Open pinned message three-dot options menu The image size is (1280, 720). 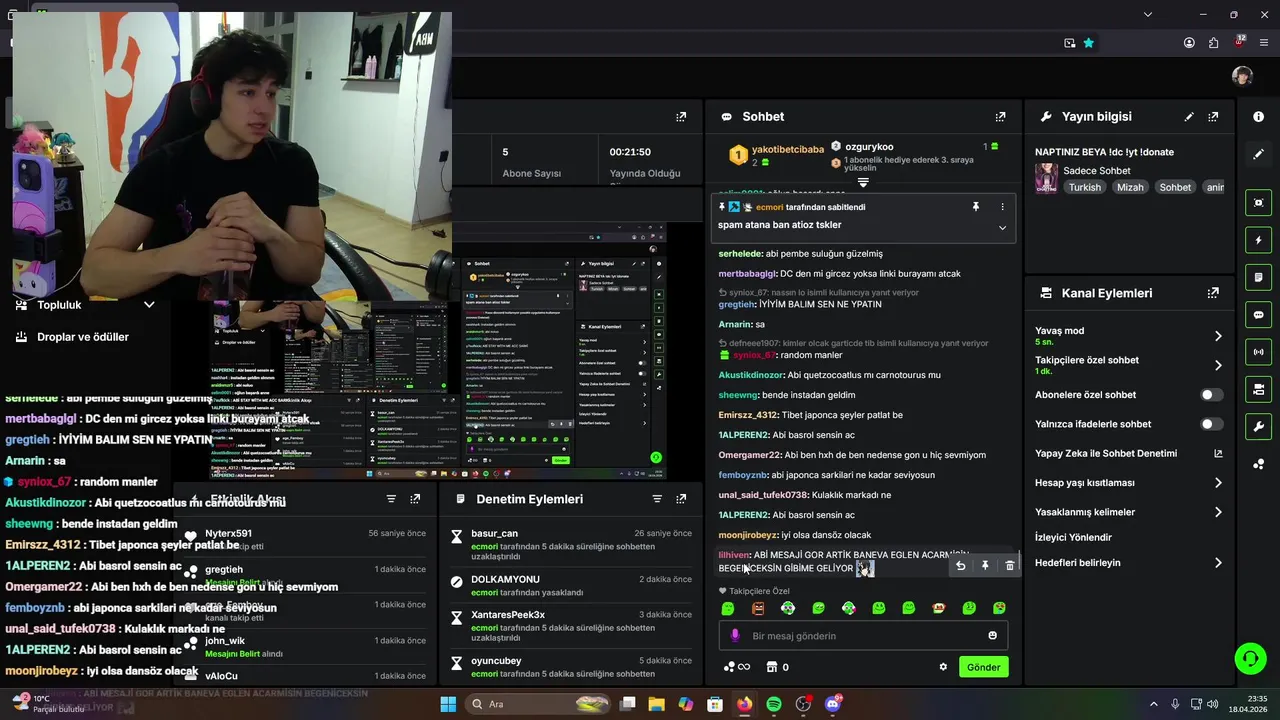point(1002,207)
